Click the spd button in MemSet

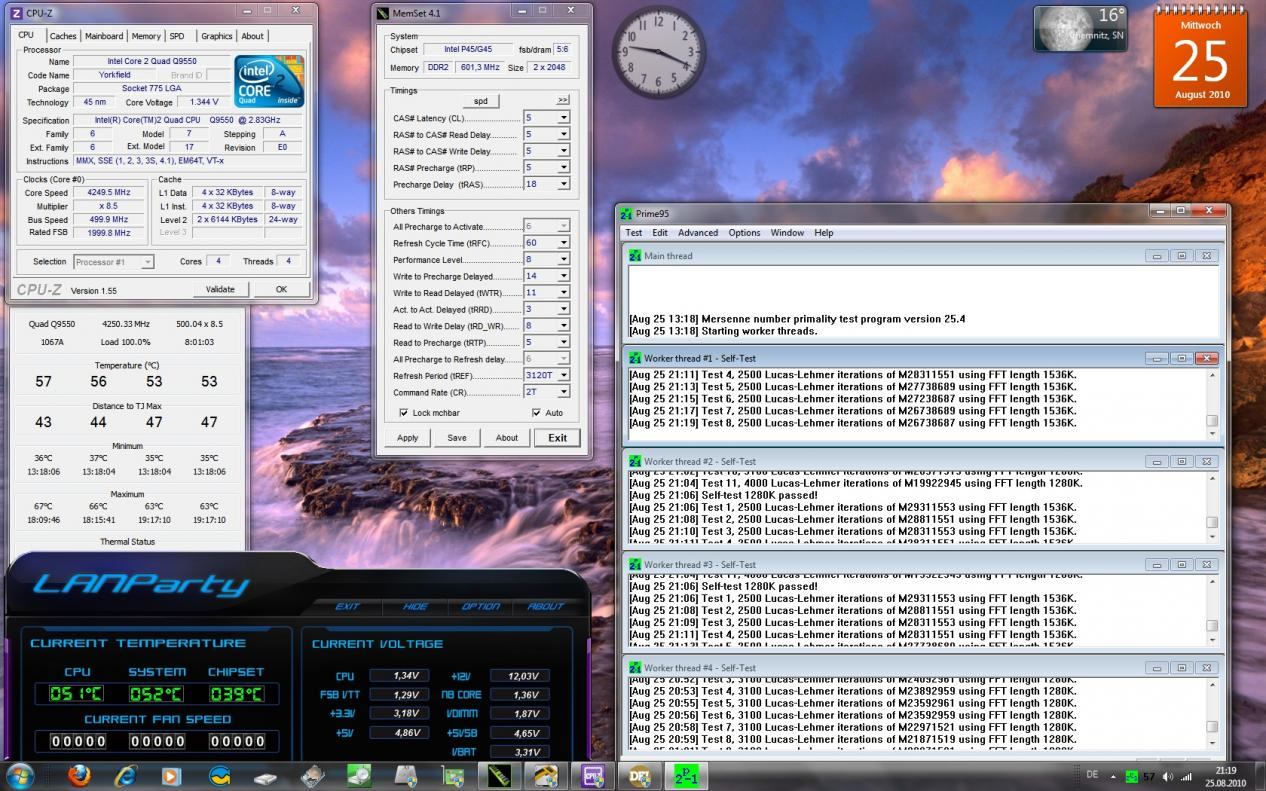481,101
